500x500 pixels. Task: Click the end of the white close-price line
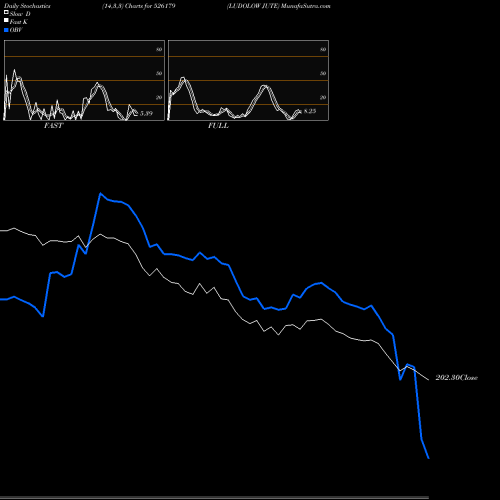[428, 380]
